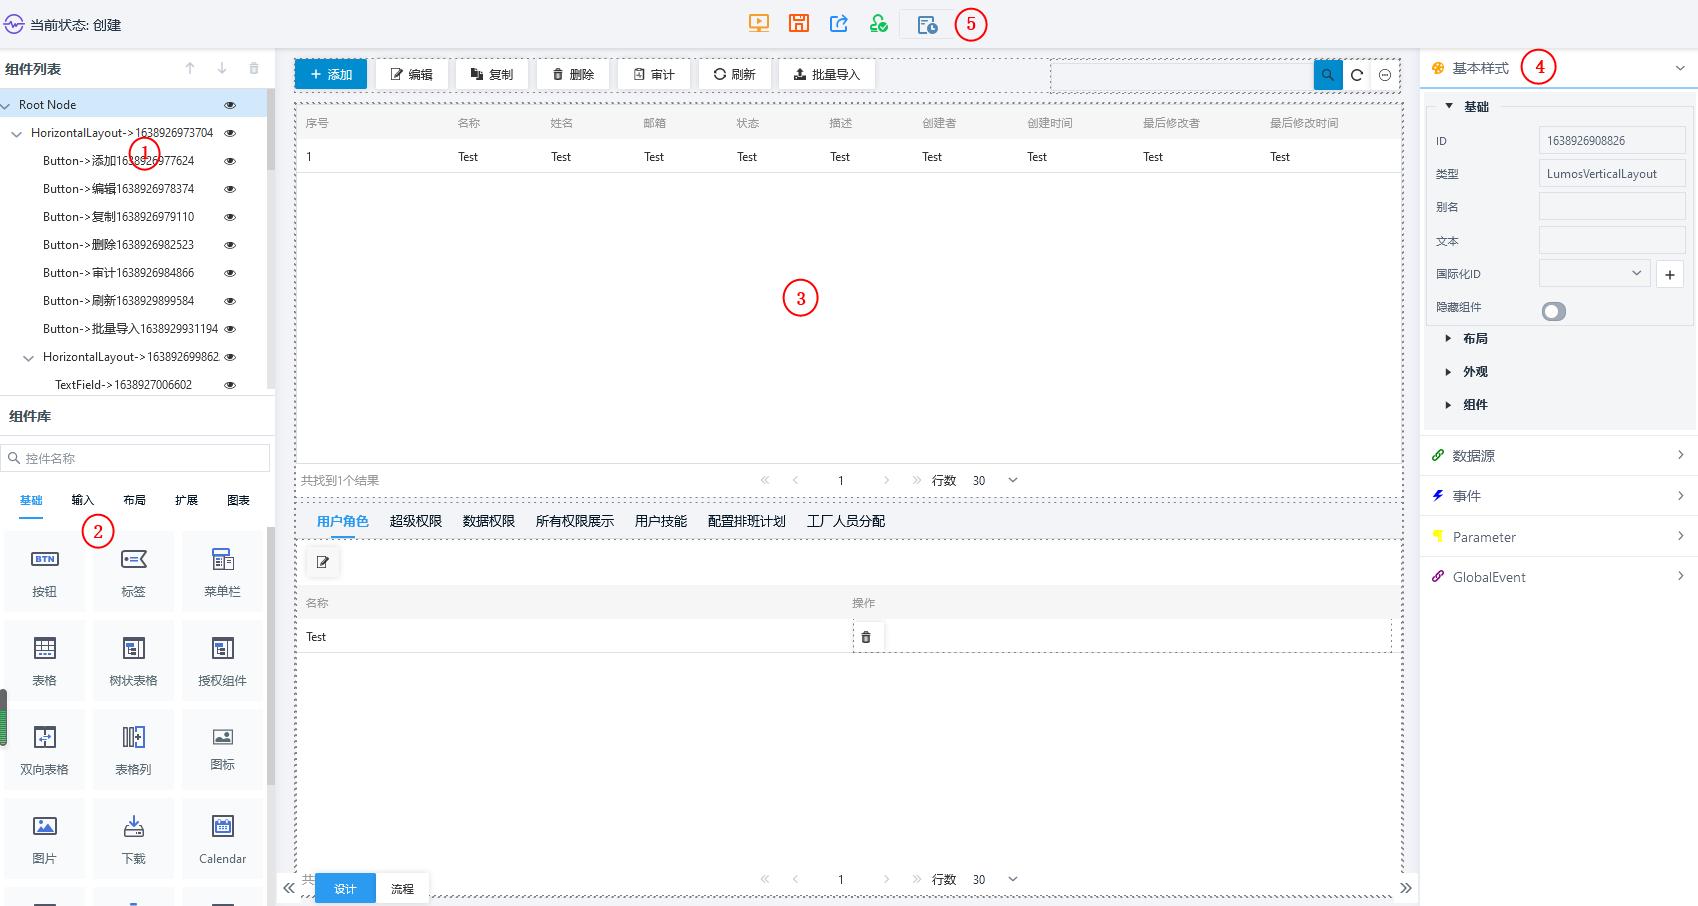
Task: Click the 控件名称 search field
Action: (x=136, y=458)
